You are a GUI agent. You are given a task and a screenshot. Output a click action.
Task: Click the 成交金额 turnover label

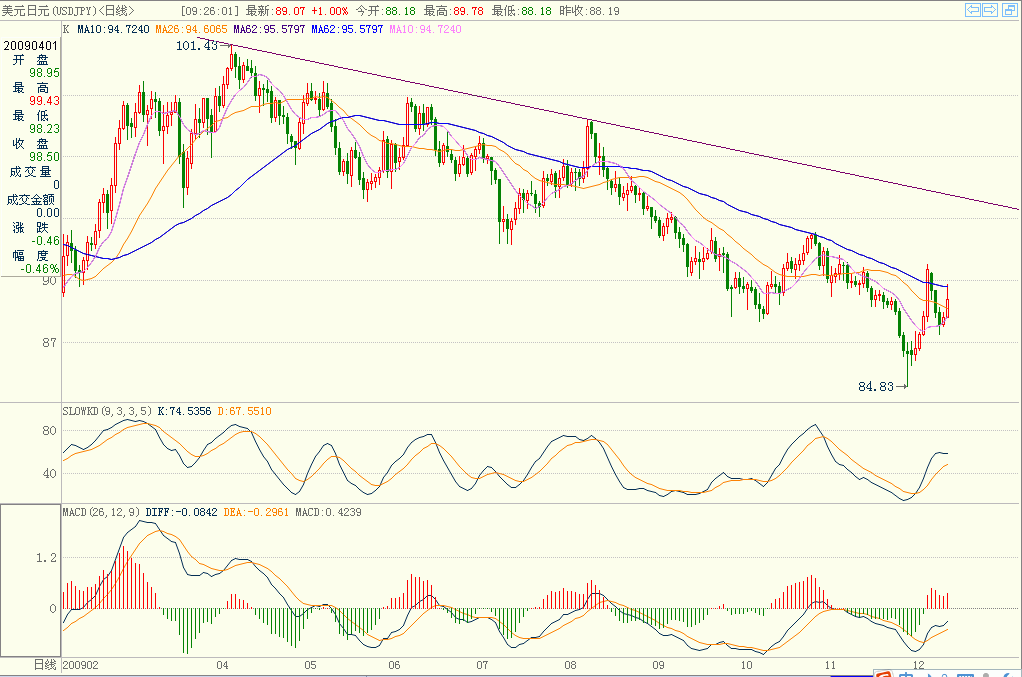(x=31, y=199)
